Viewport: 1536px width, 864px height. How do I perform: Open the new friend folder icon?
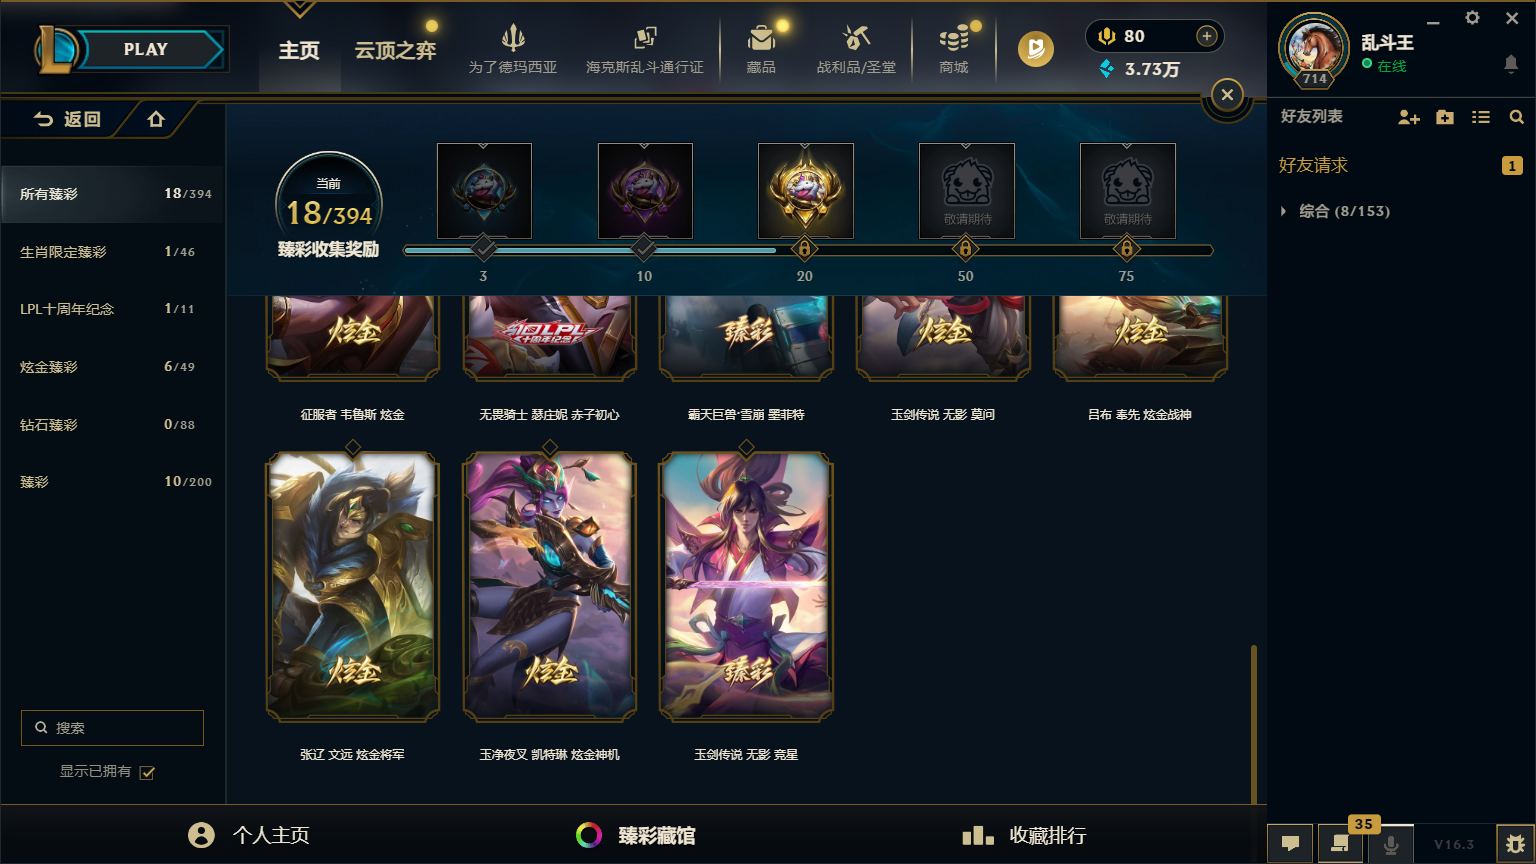pos(1445,117)
